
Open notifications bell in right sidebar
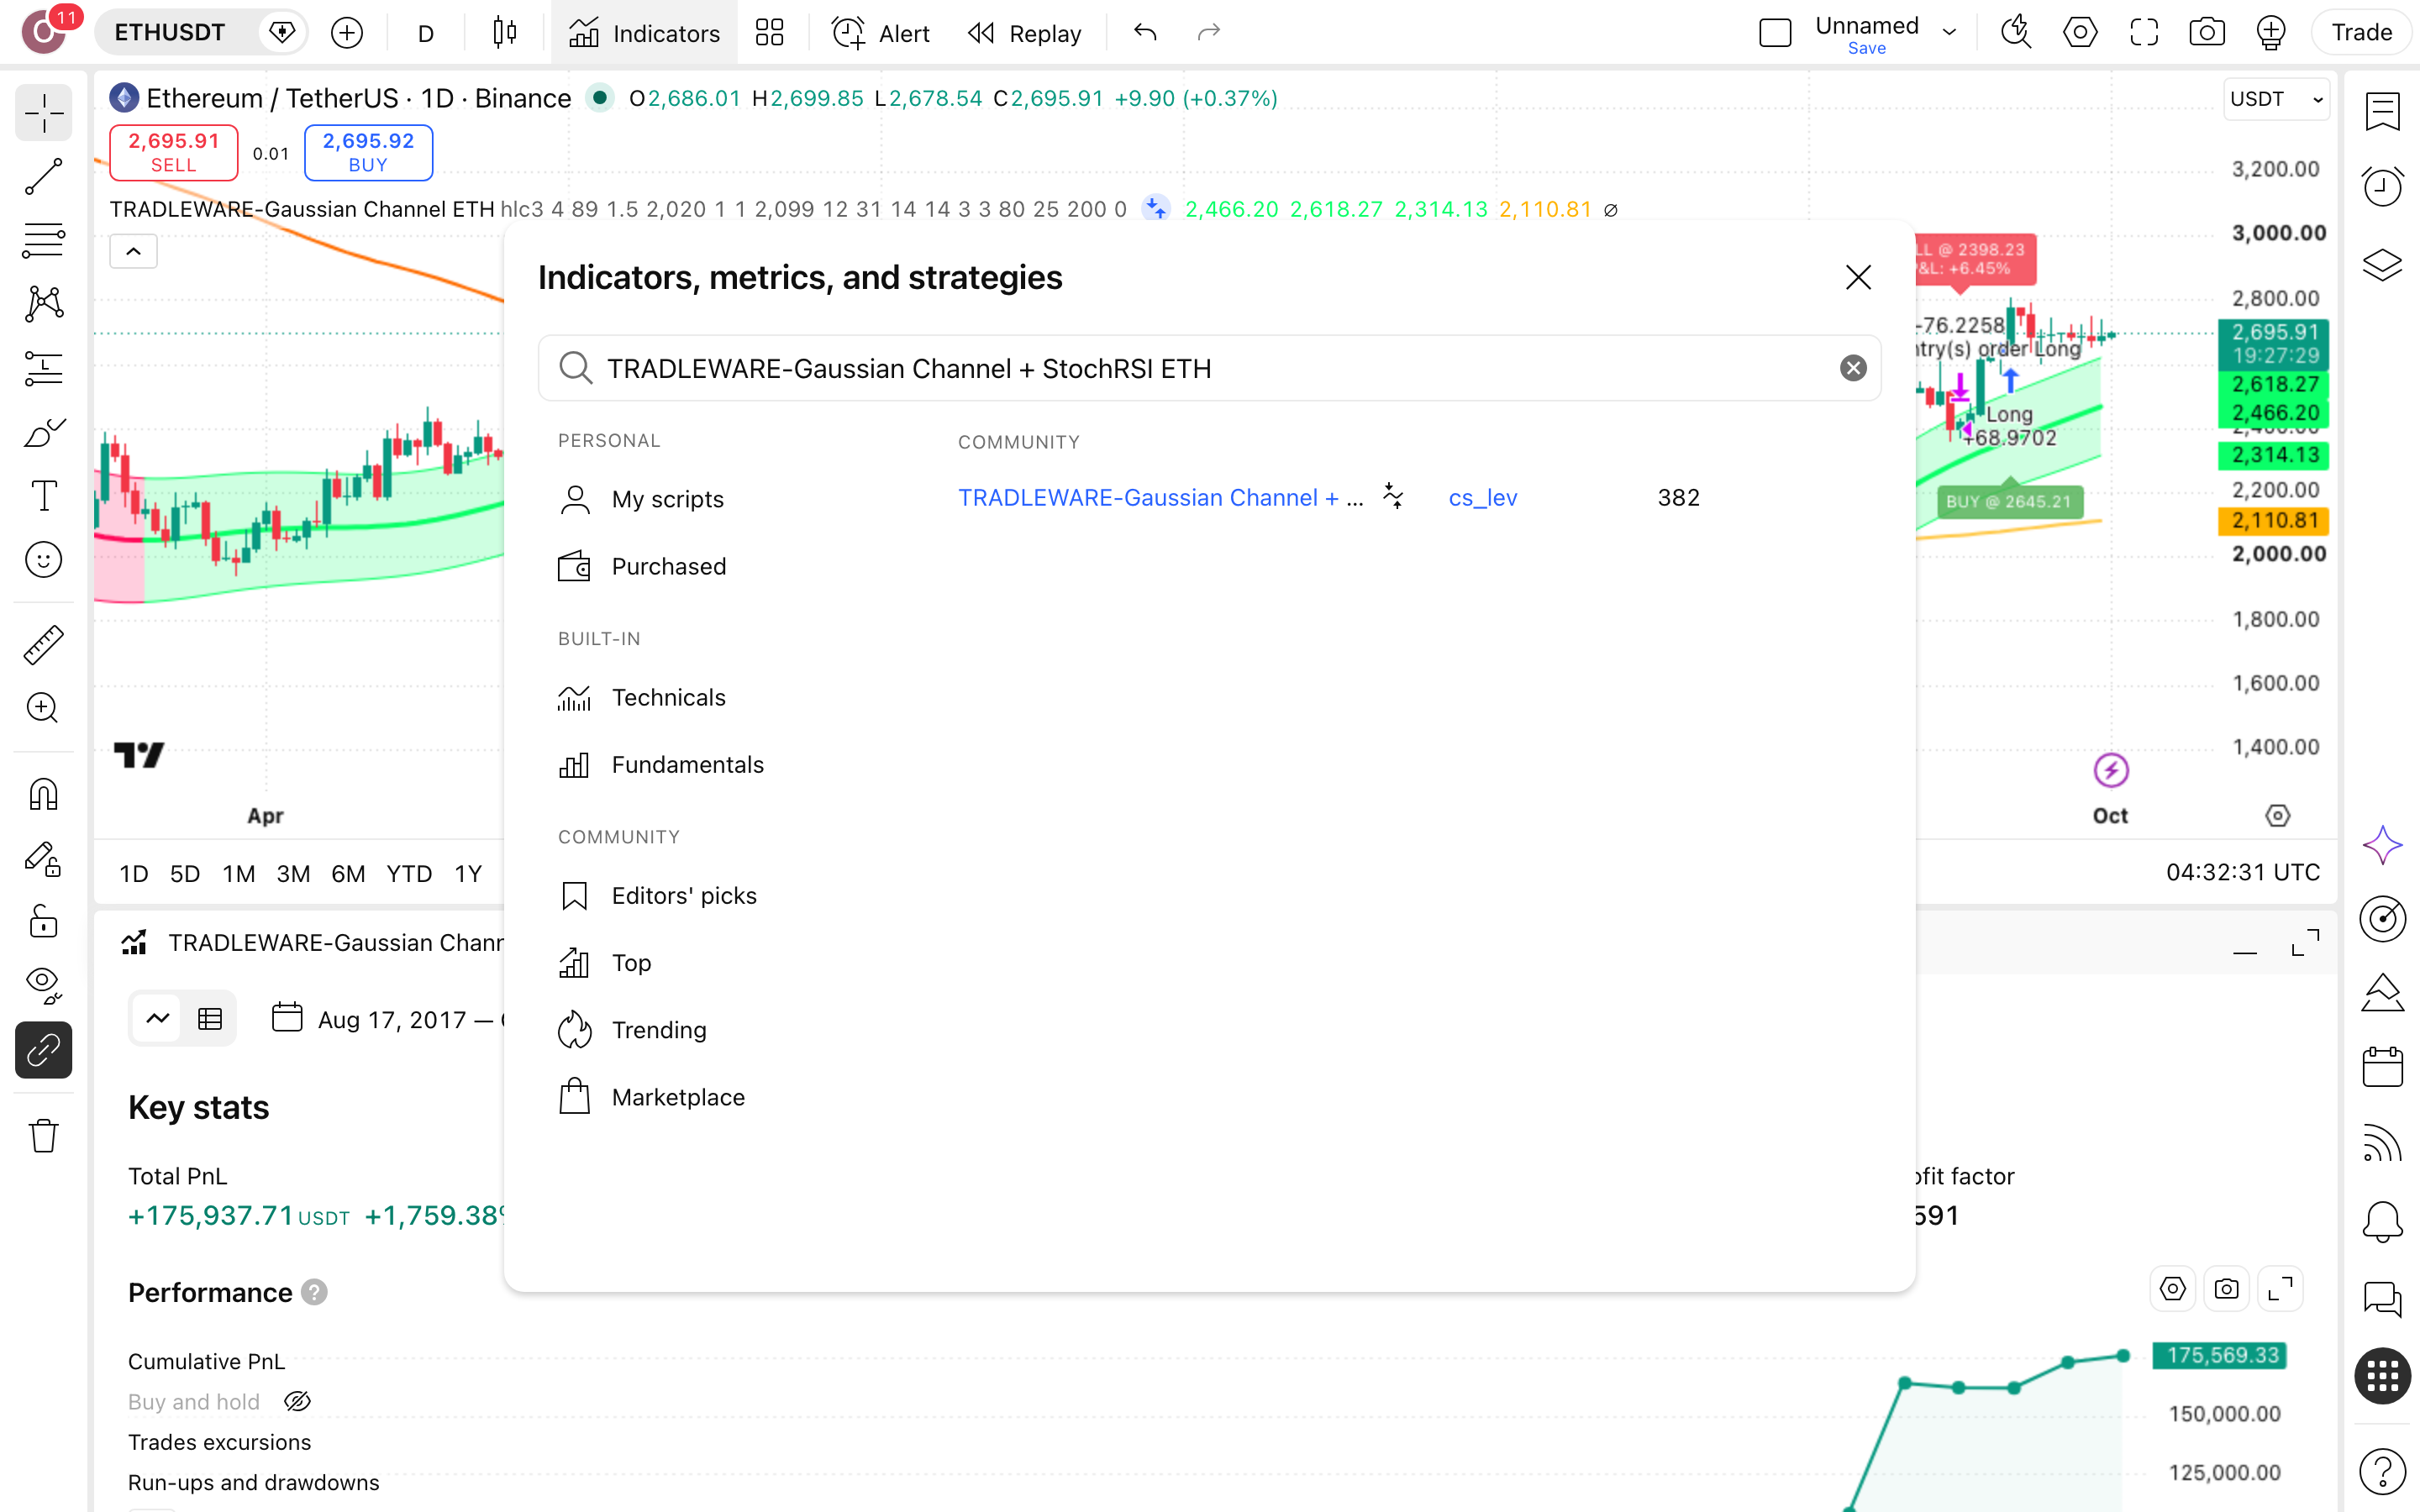click(x=2383, y=1221)
